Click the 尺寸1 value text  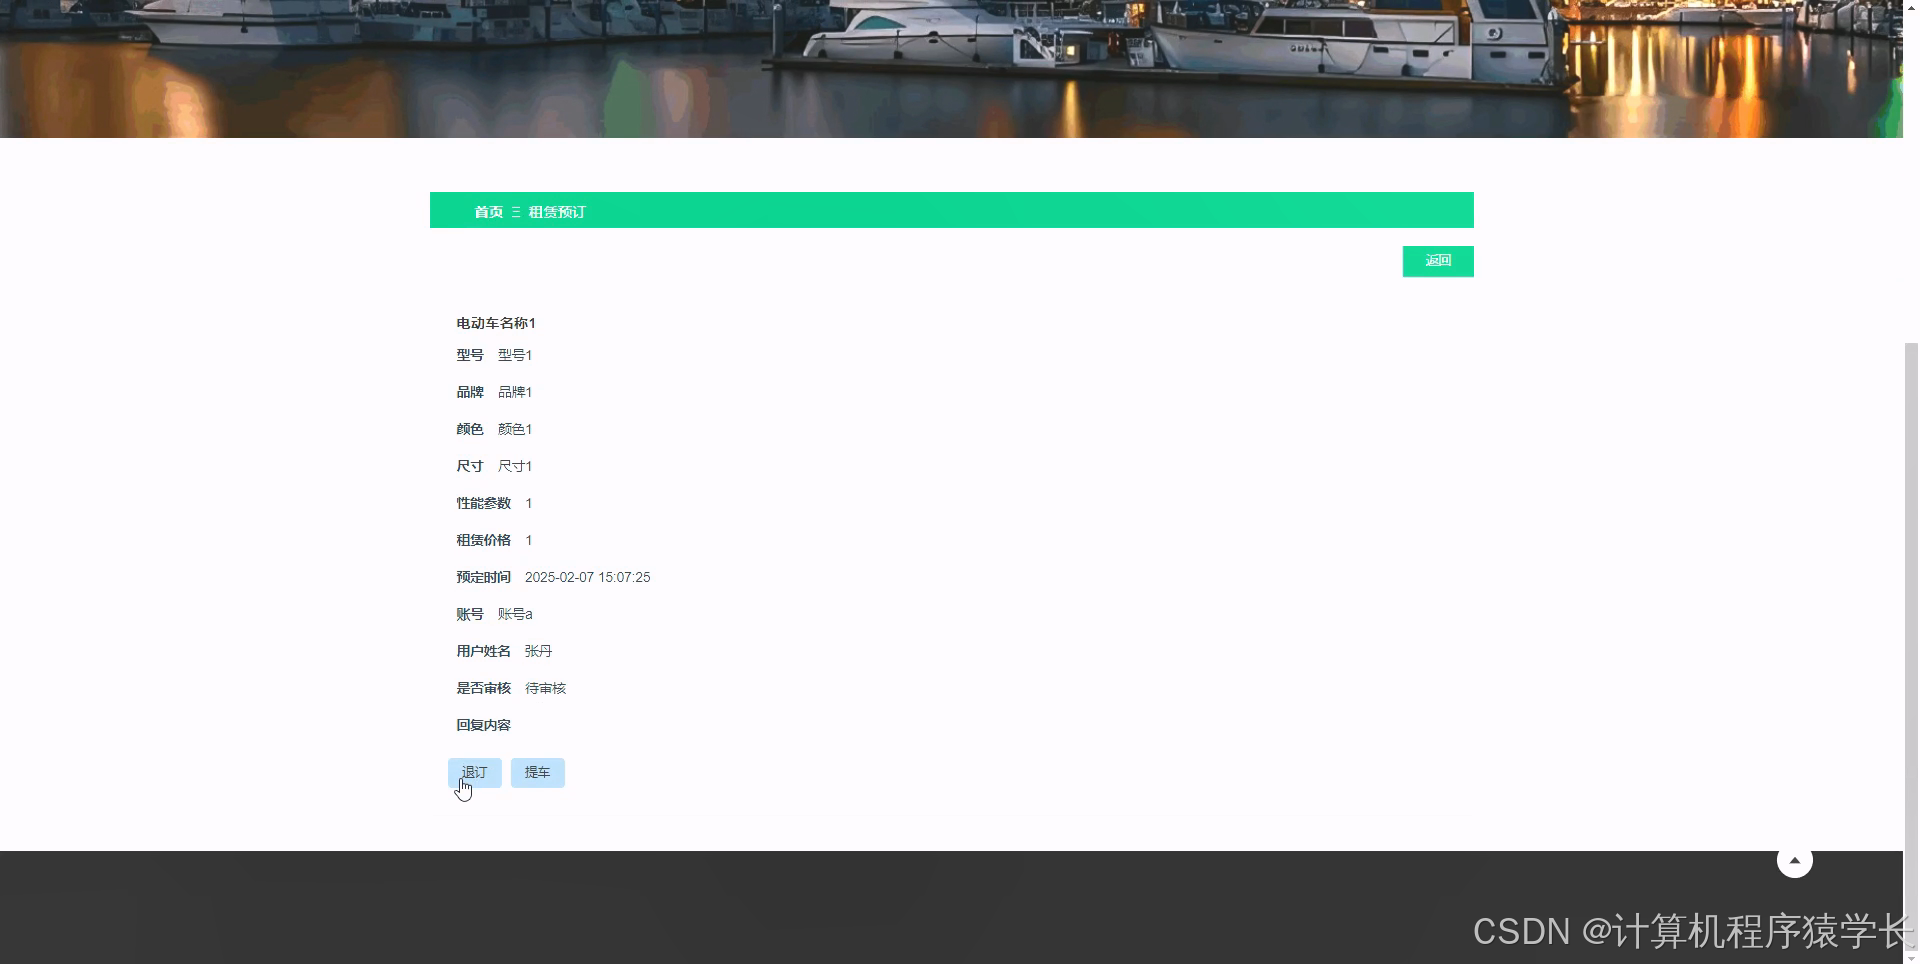click(x=515, y=466)
